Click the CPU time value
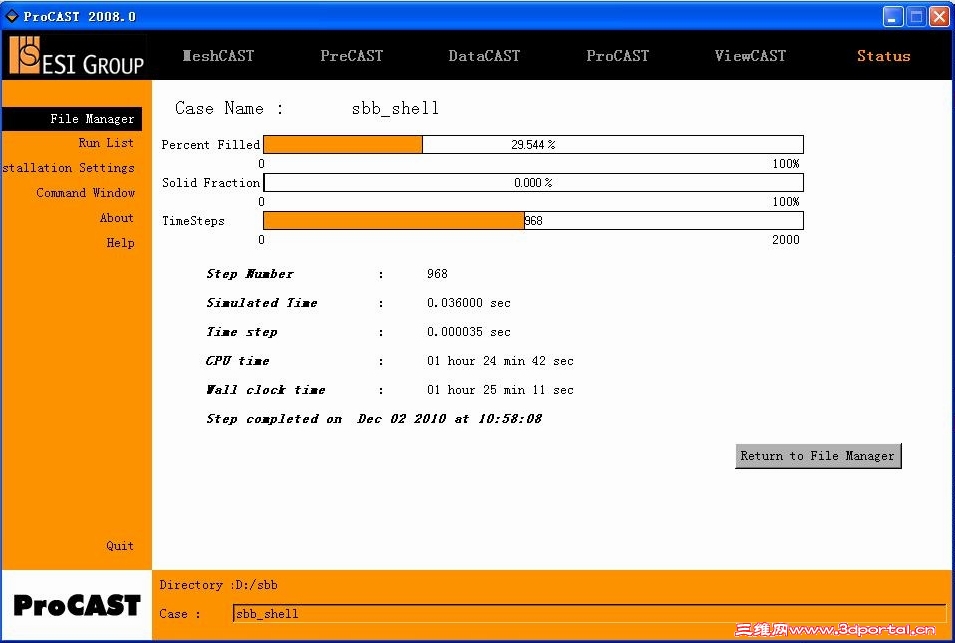The height and width of the screenshot is (643, 955). (500, 360)
